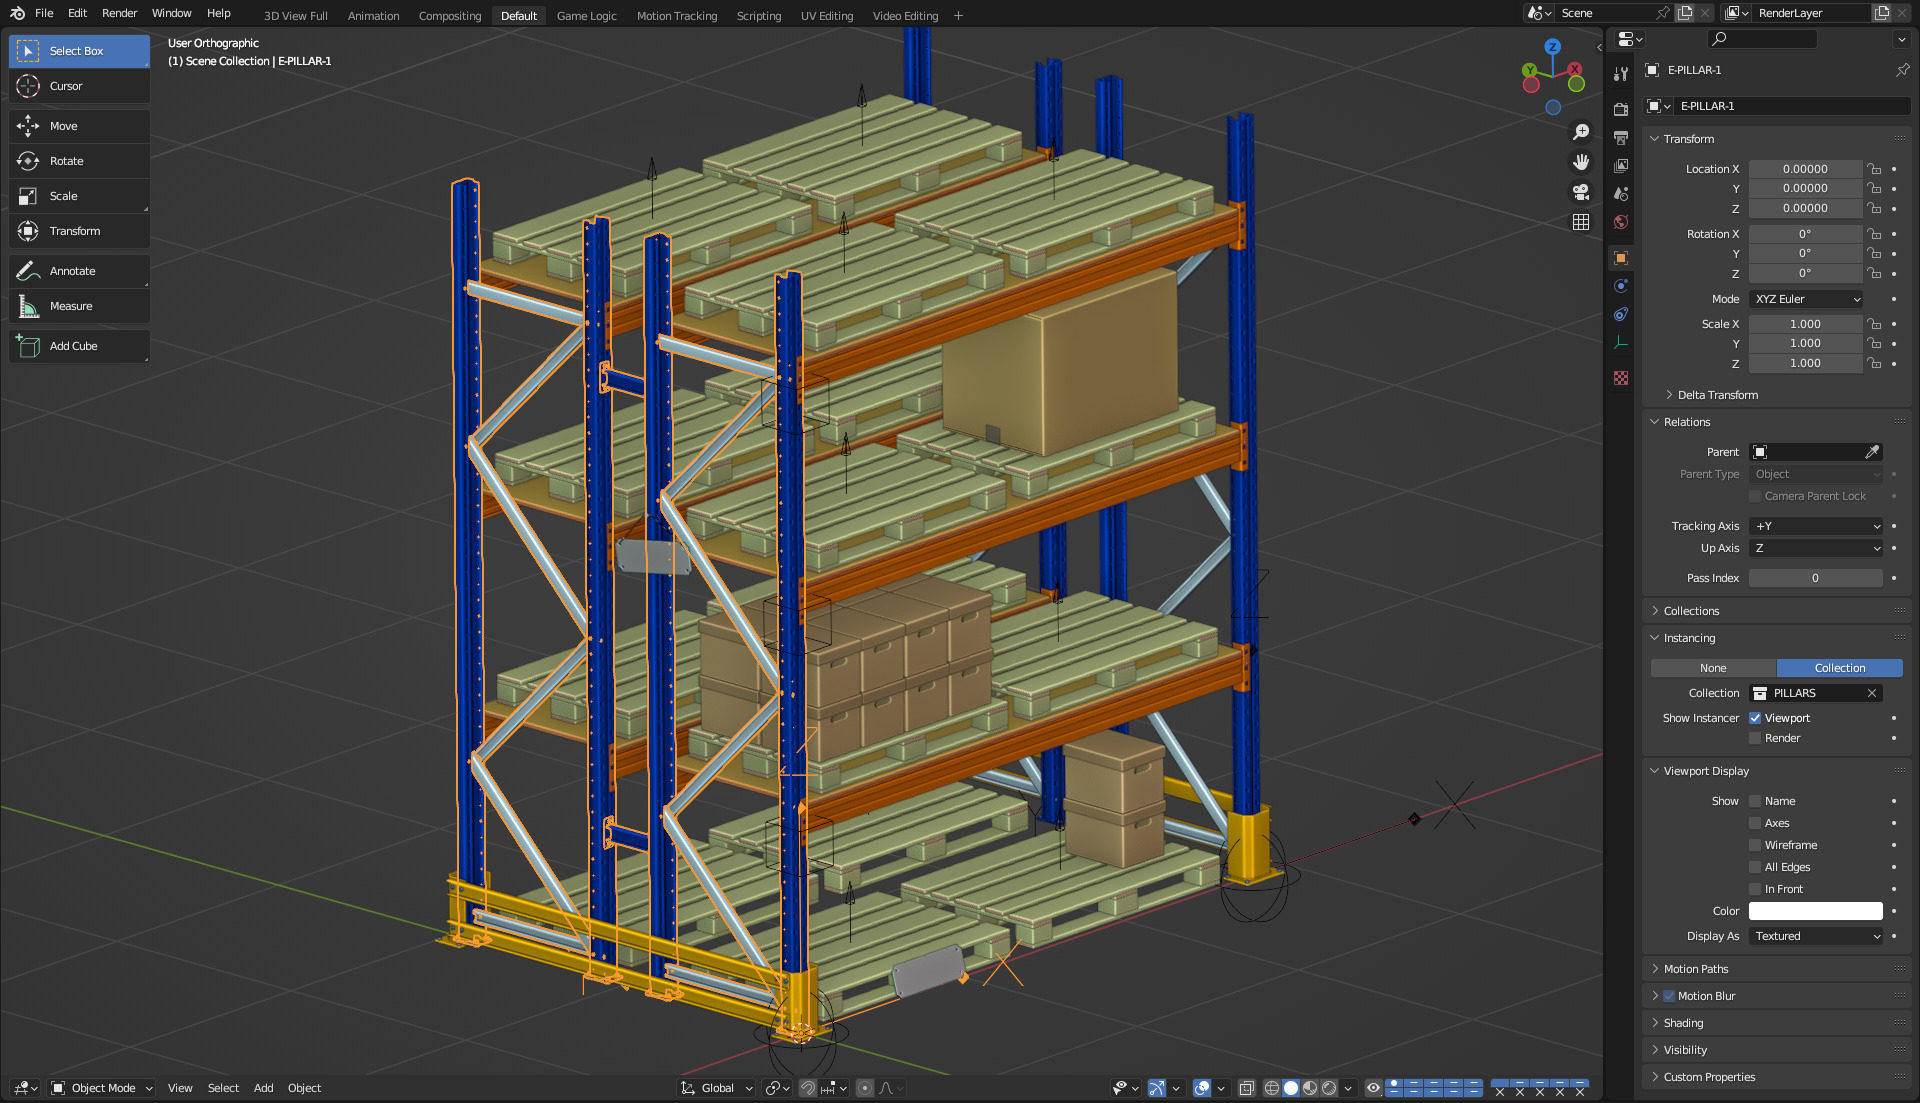Open viewport Add menu

click(263, 1088)
